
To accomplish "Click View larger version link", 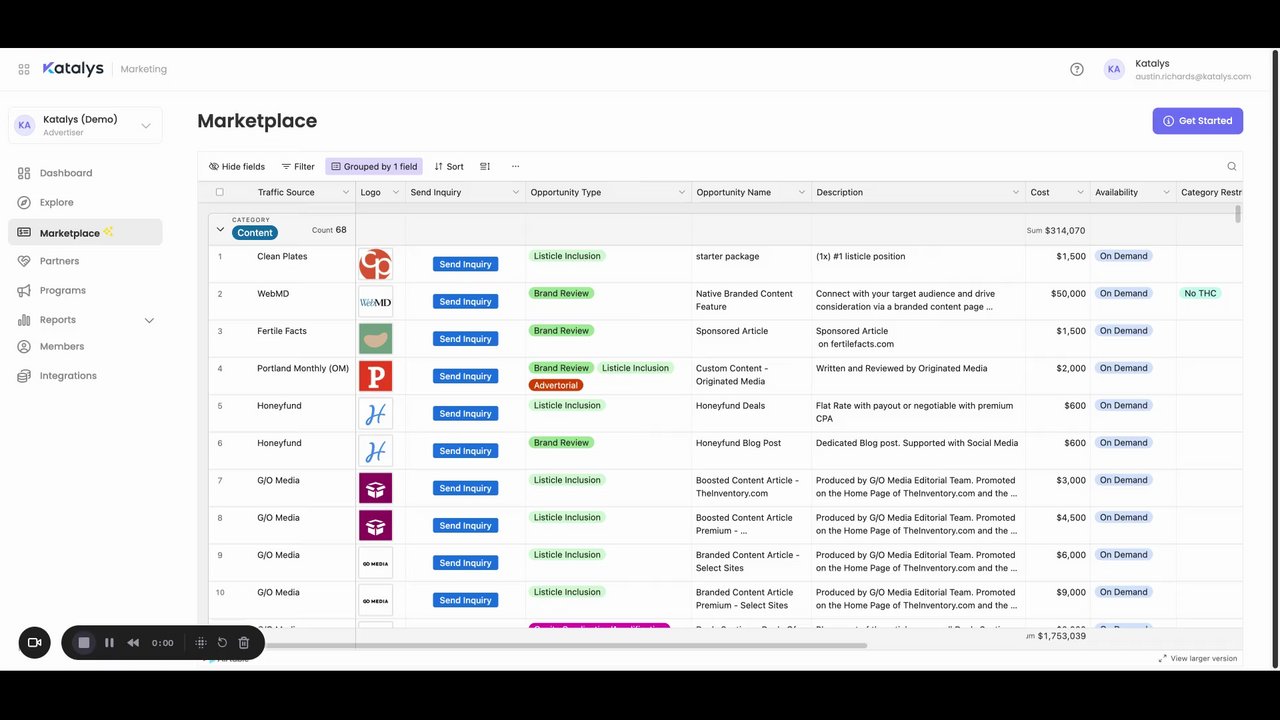I will [x=1198, y=658].
